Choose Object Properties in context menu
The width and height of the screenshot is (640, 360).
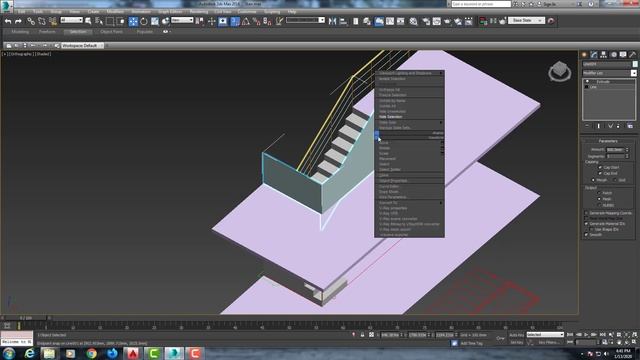(393, 181)
